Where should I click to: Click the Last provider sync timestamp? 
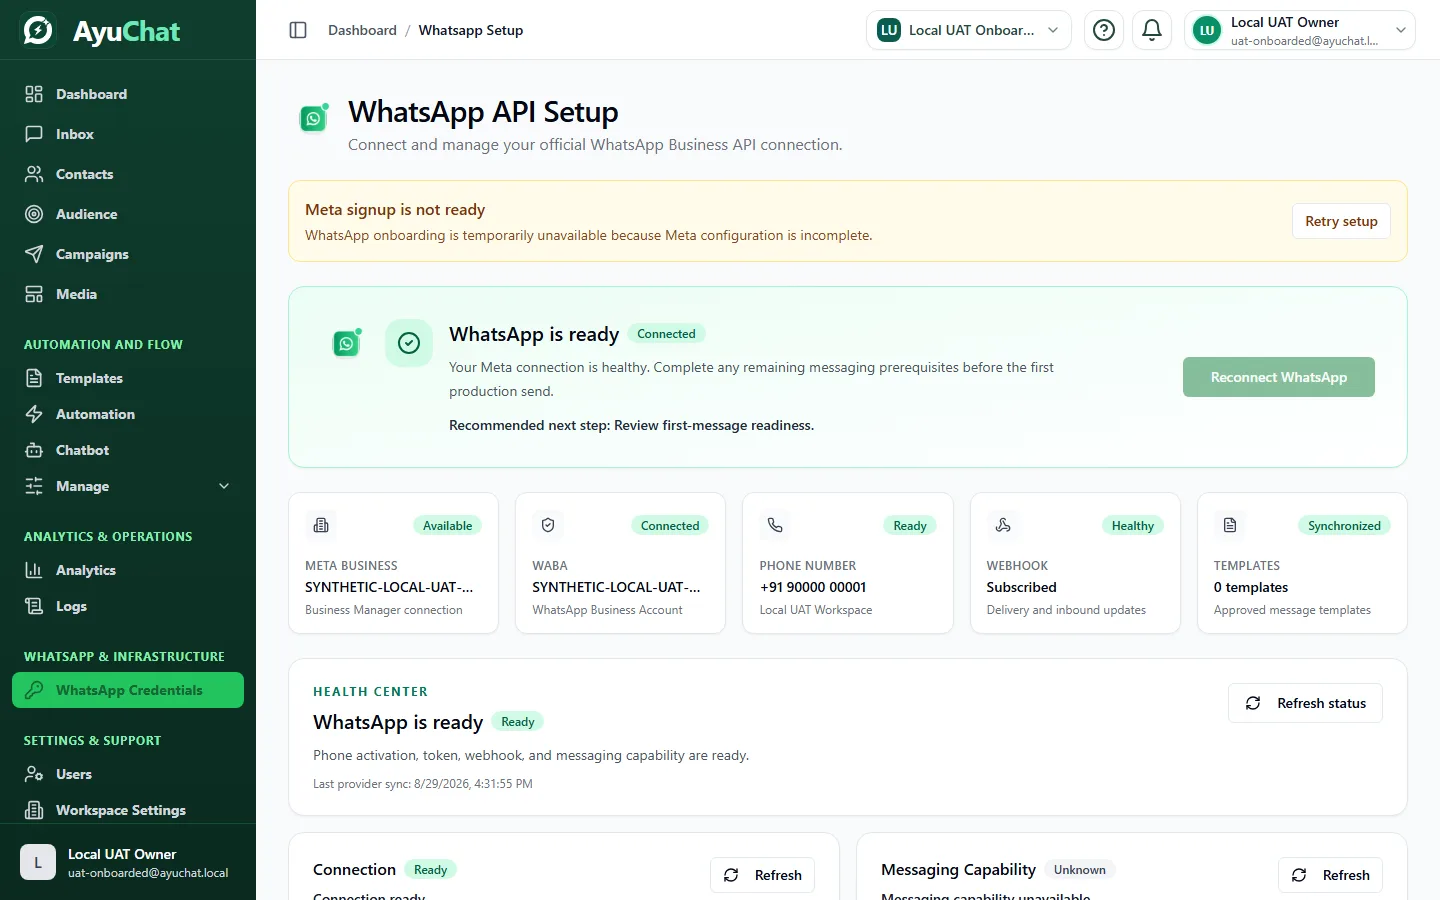click(423, 784)
